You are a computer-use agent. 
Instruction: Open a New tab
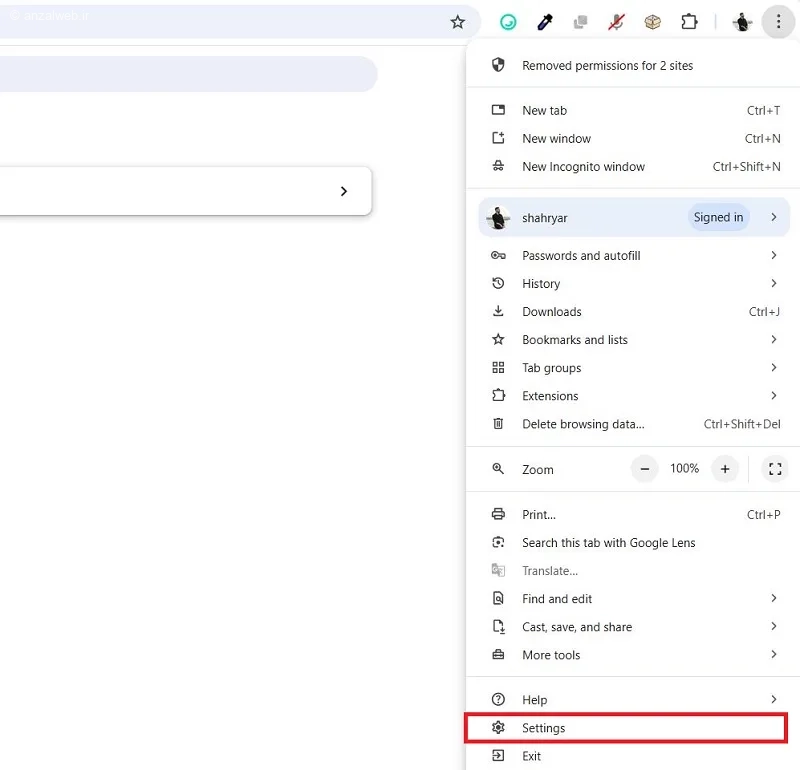(633, 110)
